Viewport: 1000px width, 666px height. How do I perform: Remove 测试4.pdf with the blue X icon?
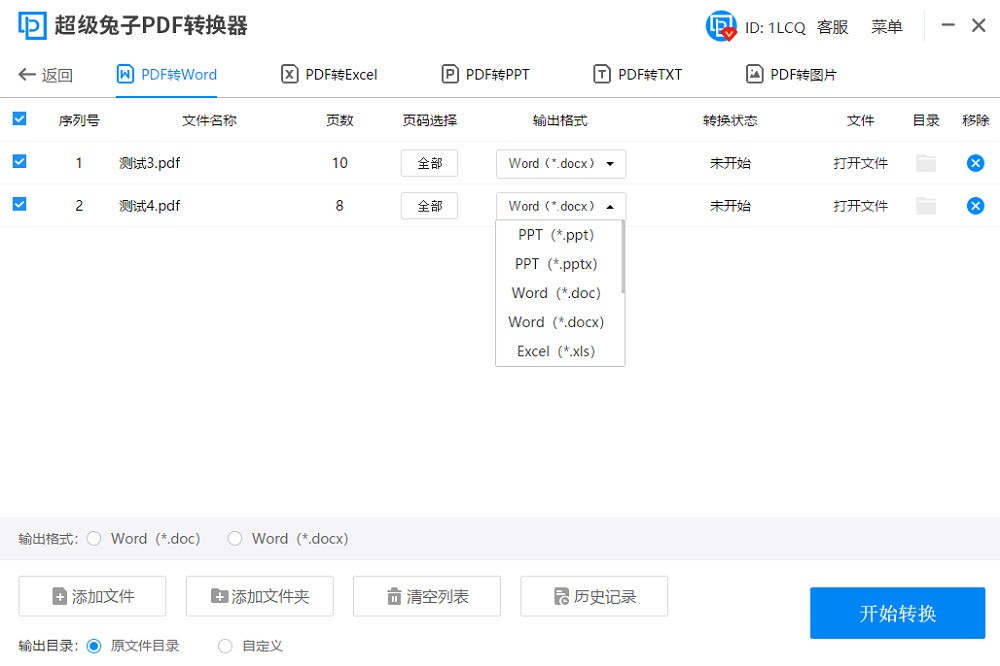point(976,205)
